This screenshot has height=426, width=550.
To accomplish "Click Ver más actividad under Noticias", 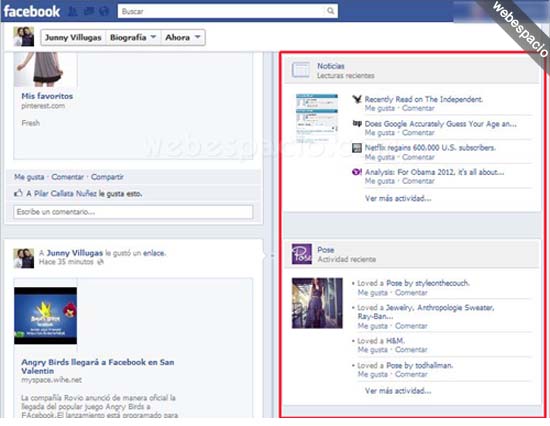I will point(398,198).
